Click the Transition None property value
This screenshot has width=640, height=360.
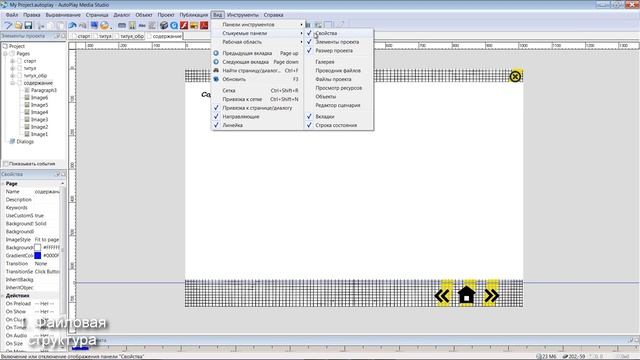click(47, 264)
